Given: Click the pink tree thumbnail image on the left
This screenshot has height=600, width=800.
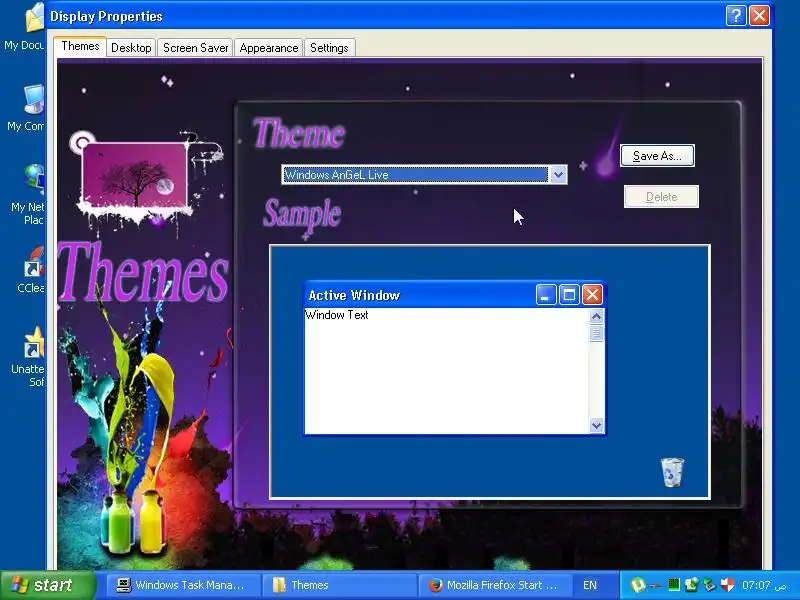Looking at the screenshot, I should click(134, 175).
